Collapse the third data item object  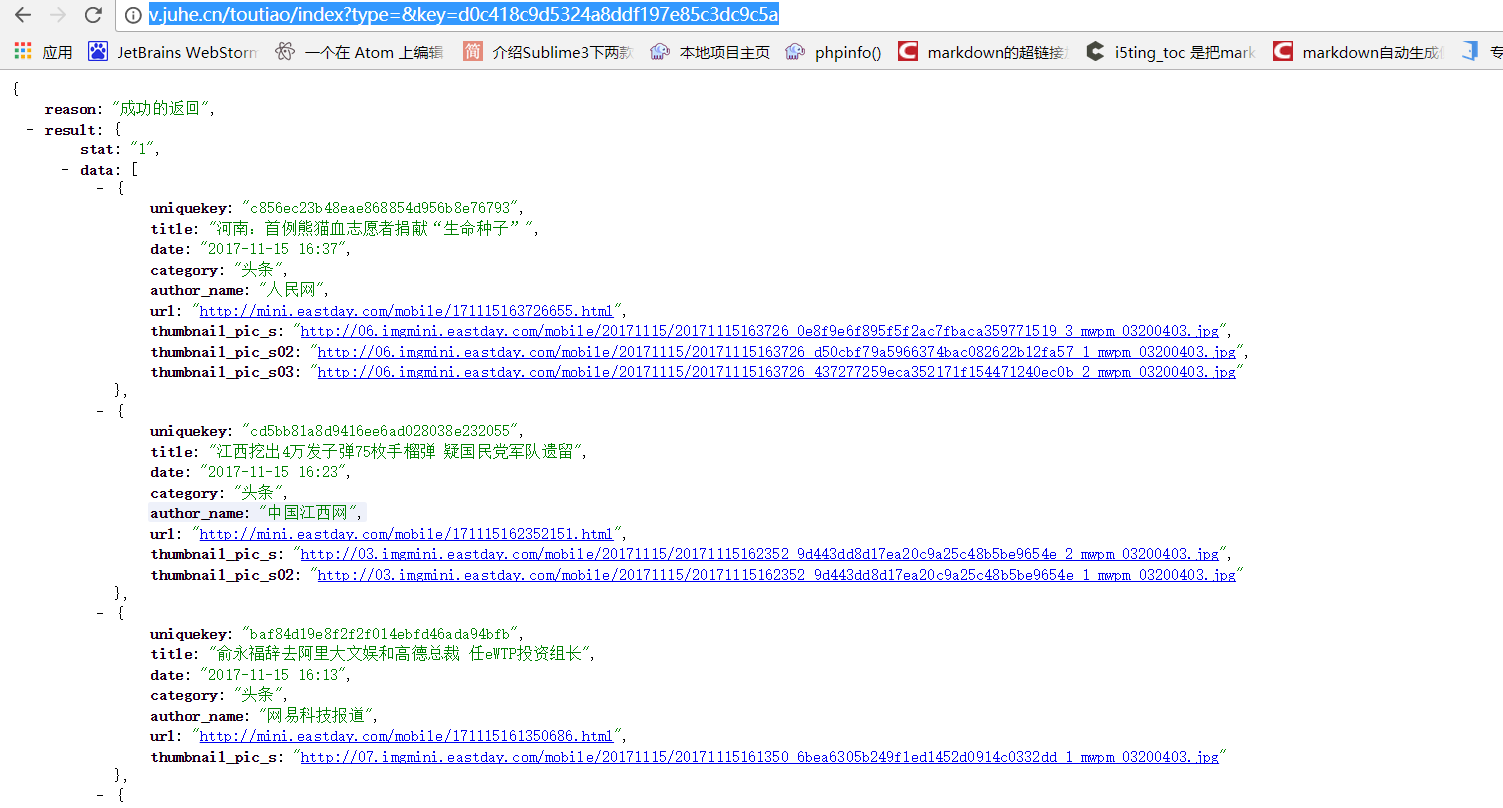(101, 614)
